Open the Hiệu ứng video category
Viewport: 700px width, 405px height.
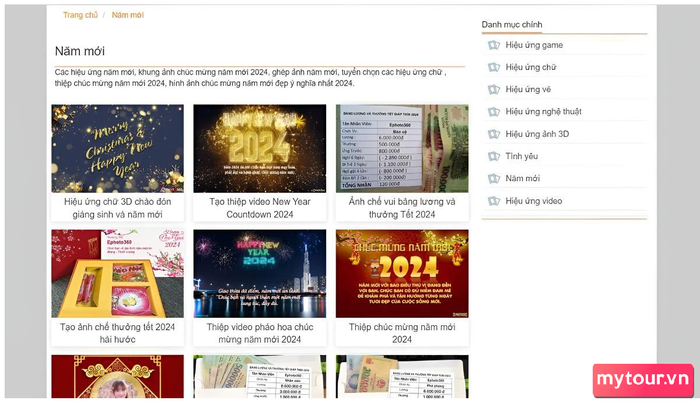pyautogui.click(x=533, y=201)
